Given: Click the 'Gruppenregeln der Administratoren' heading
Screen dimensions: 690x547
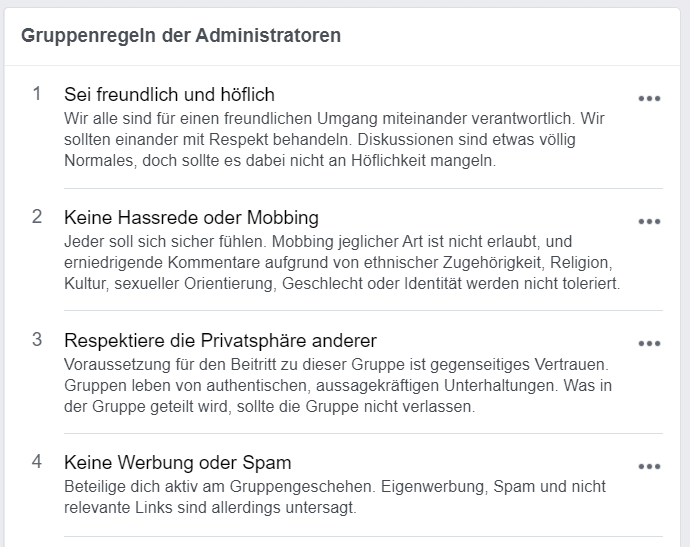Looking at the screenshot, I should pos(181,35).
